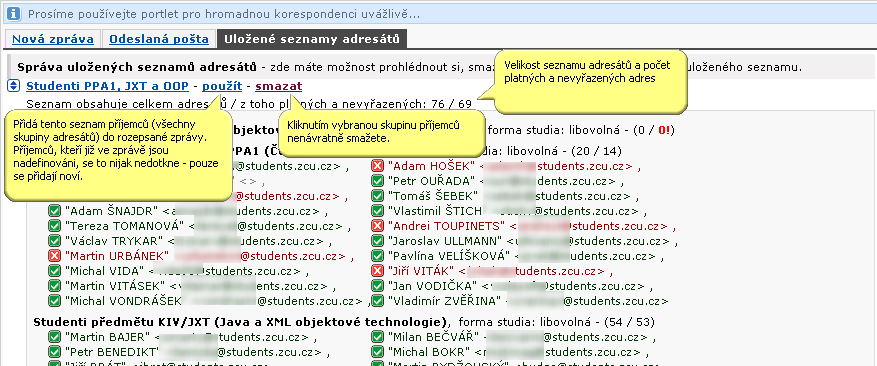Viewport: 877px width, 366px height.
Task: Toggle green check for Vlastimil ŠTICH
Action: click(378, 212)
